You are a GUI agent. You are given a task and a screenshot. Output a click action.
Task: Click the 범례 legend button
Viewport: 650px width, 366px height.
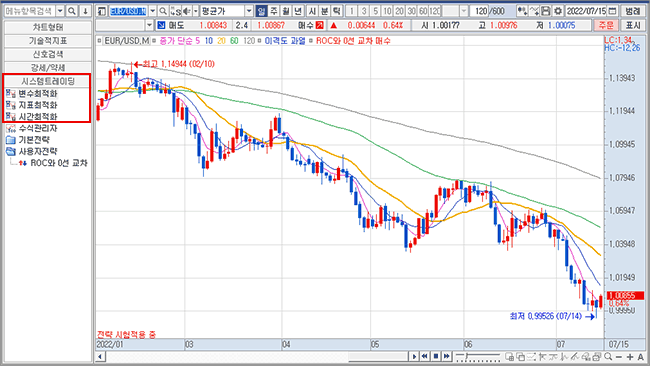pos(633,11)
